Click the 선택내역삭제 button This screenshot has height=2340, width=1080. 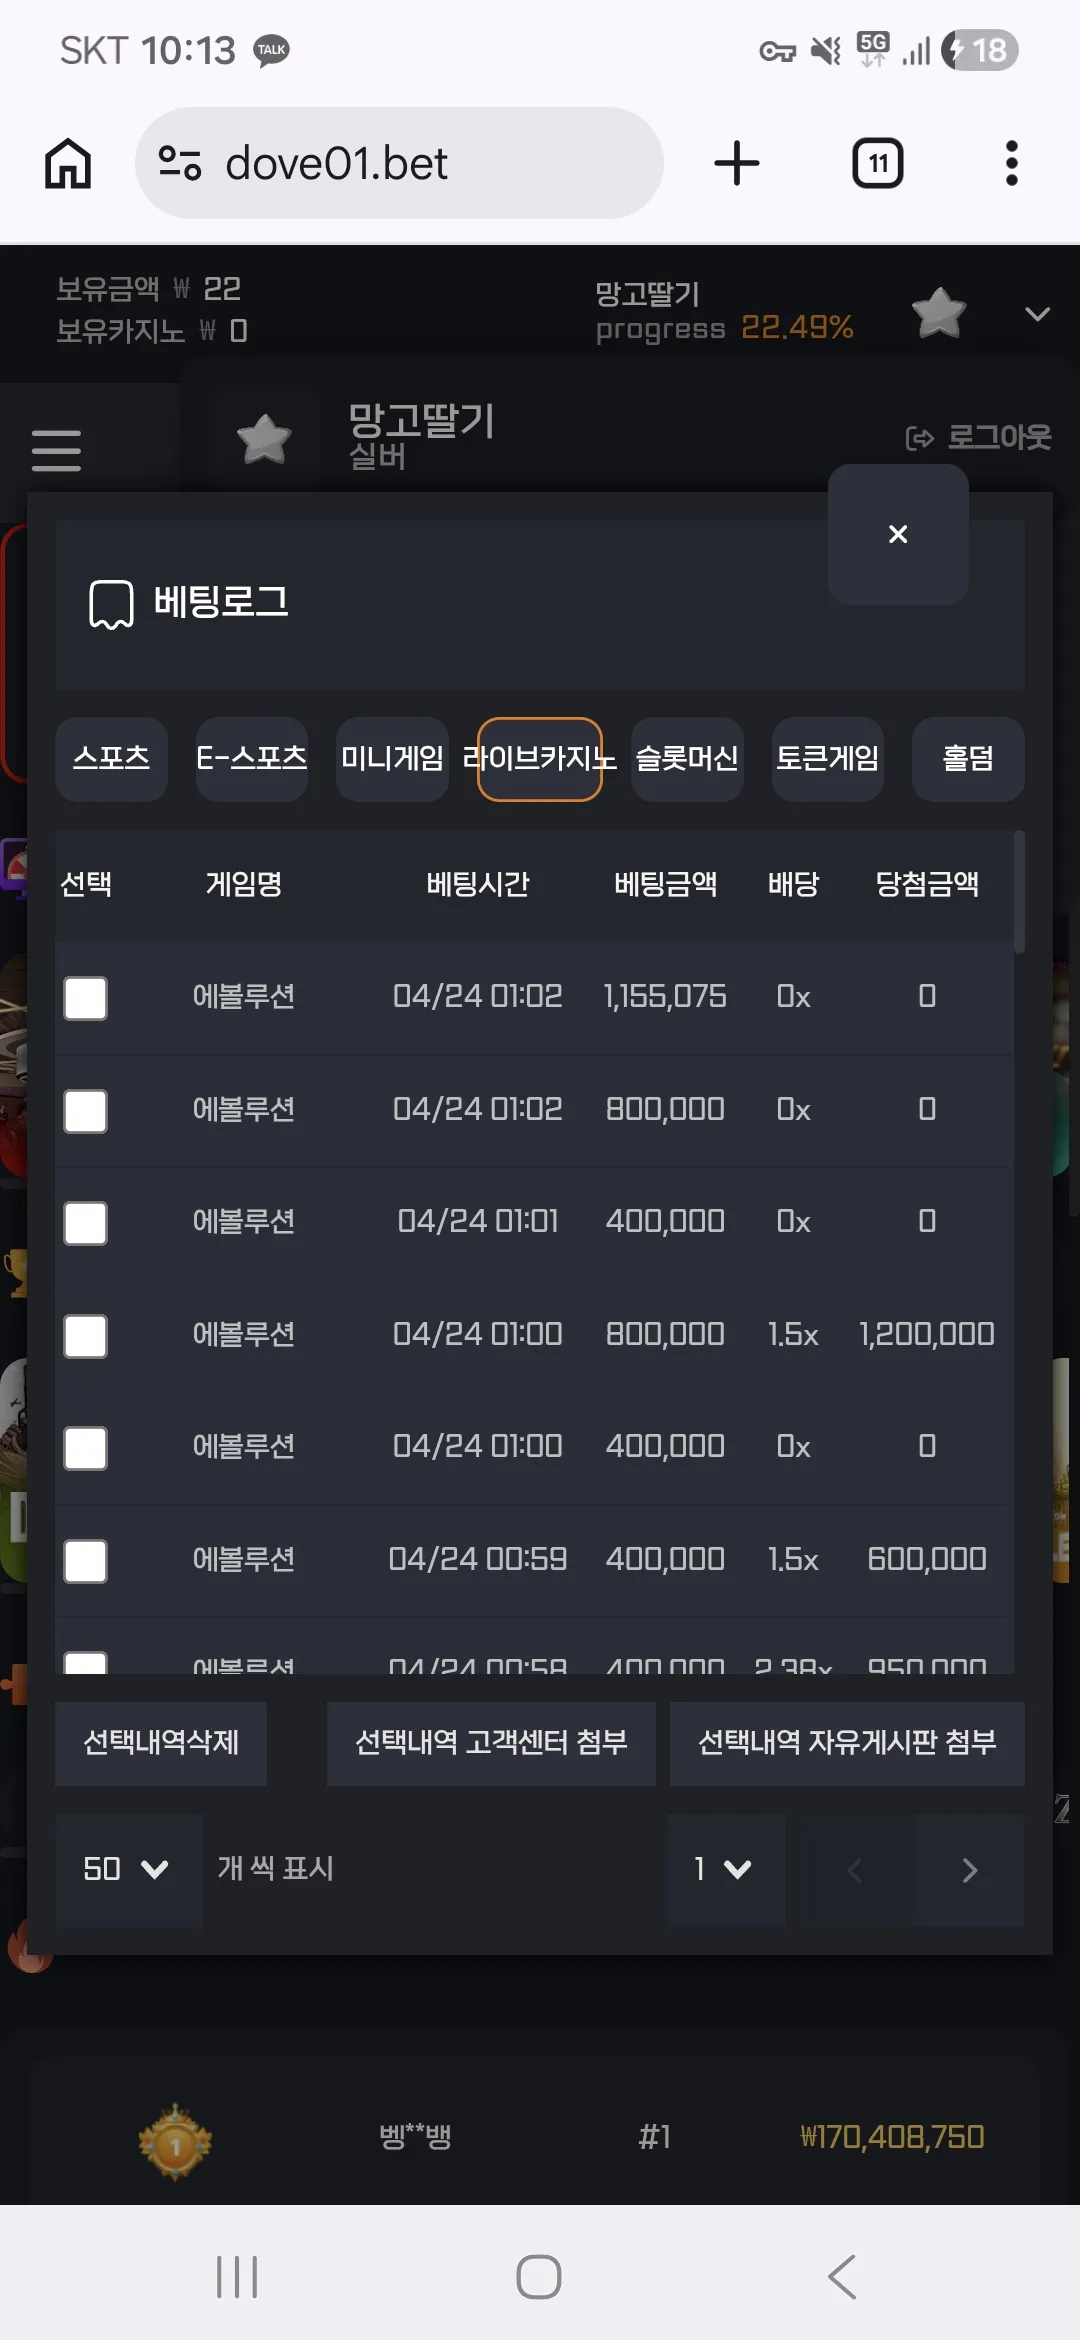(x=161, y=1743)
